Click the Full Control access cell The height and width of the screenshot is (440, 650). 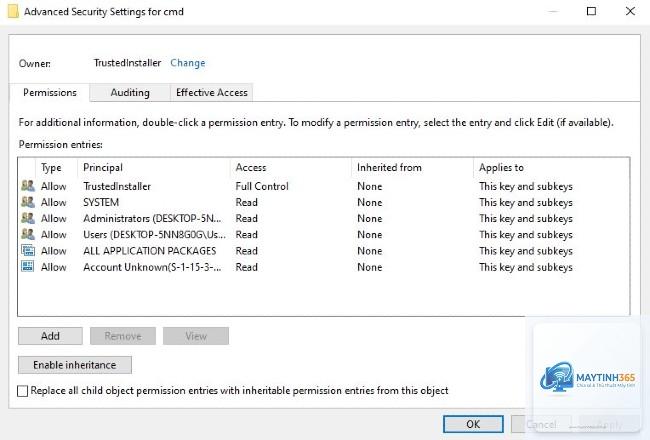[x=262, y=186]
